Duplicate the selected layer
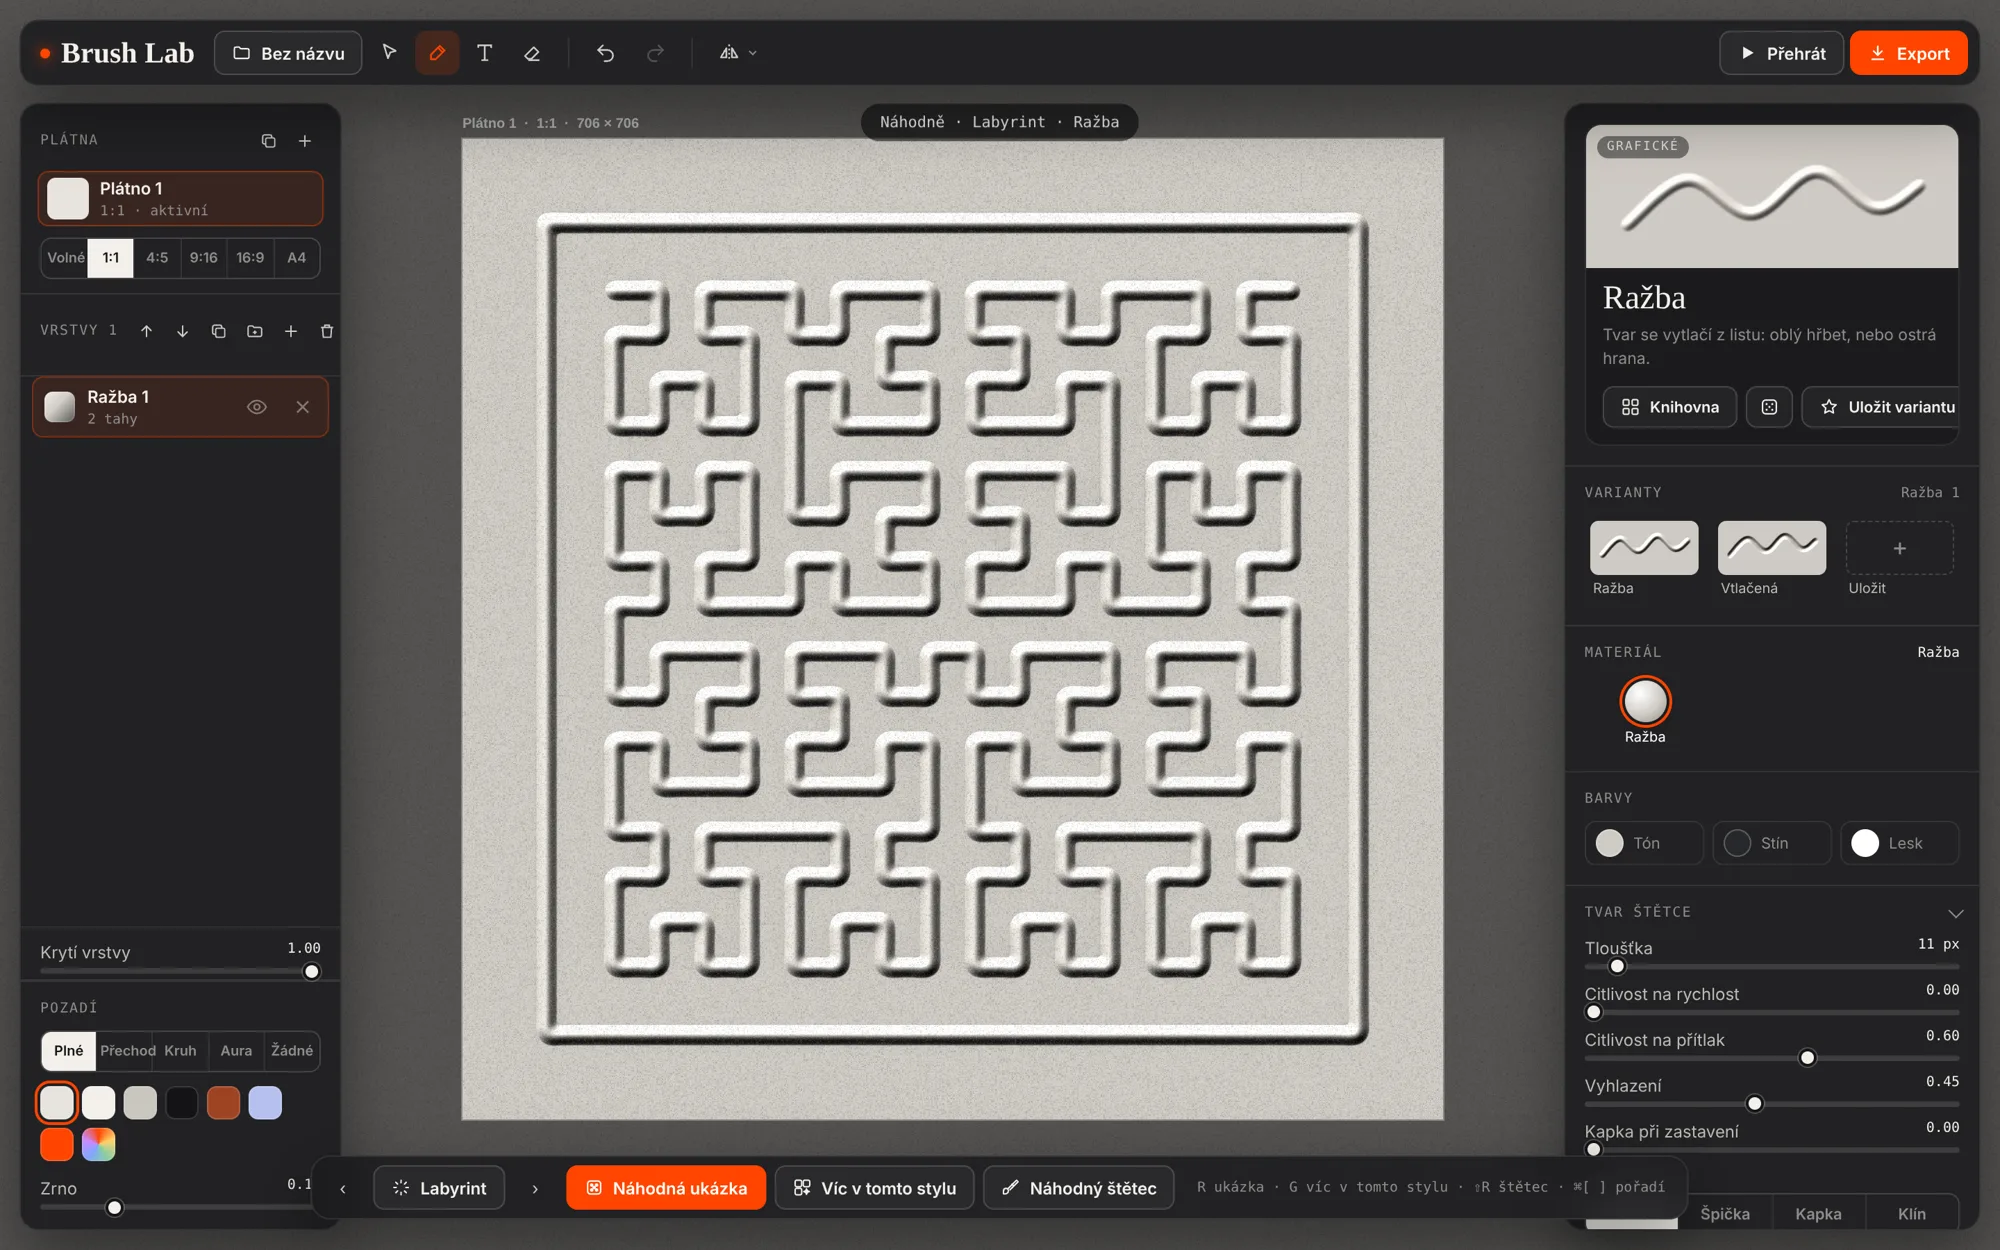This screenshot has width=2000, height=1250. click(x=218, y=331)
